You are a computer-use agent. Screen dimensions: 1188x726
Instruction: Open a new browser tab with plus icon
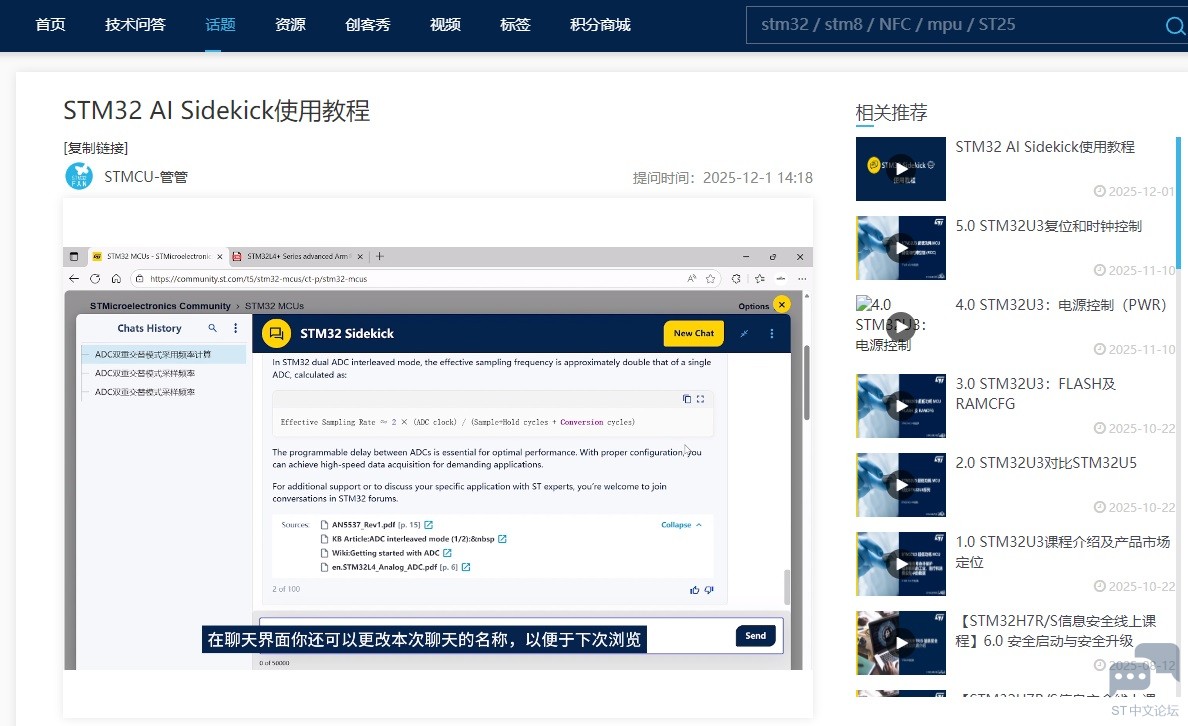point(380,256)
